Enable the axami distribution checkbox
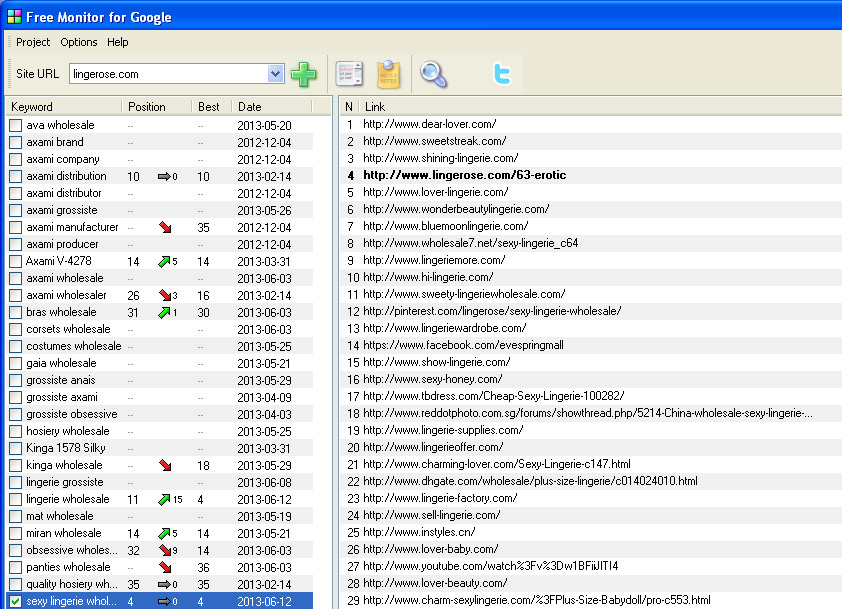The image size is (842, 609). [16, 176]
